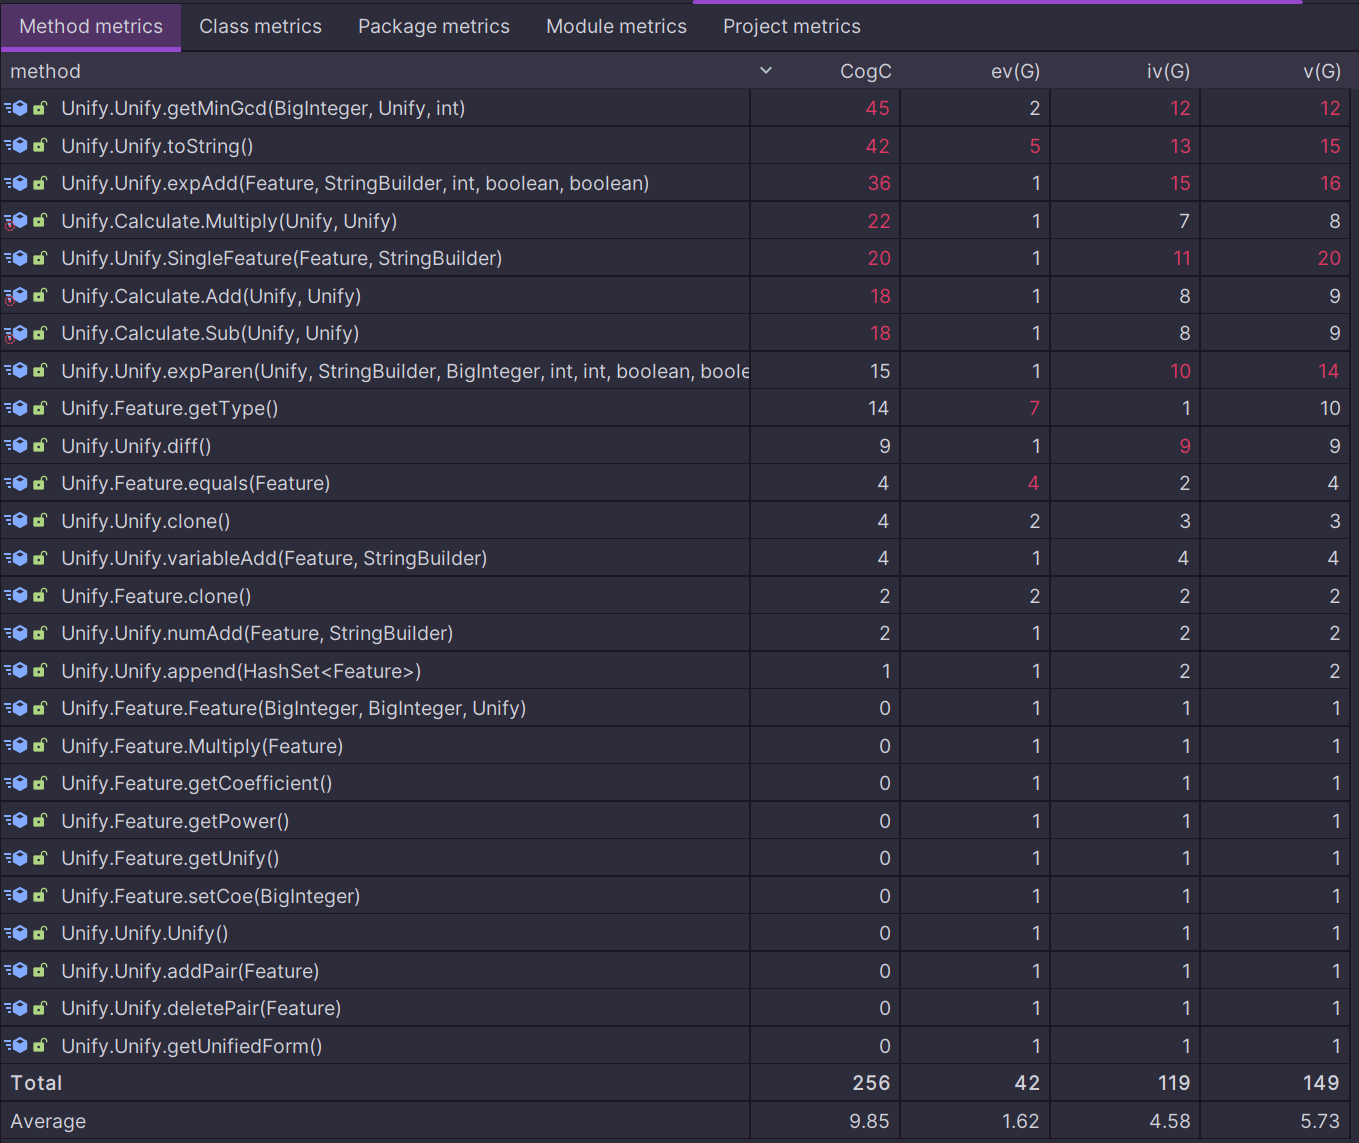Click method icon for Unify.Feature.equals row
Viewport: 1359px width, 1143px height.
click(16, 483)
